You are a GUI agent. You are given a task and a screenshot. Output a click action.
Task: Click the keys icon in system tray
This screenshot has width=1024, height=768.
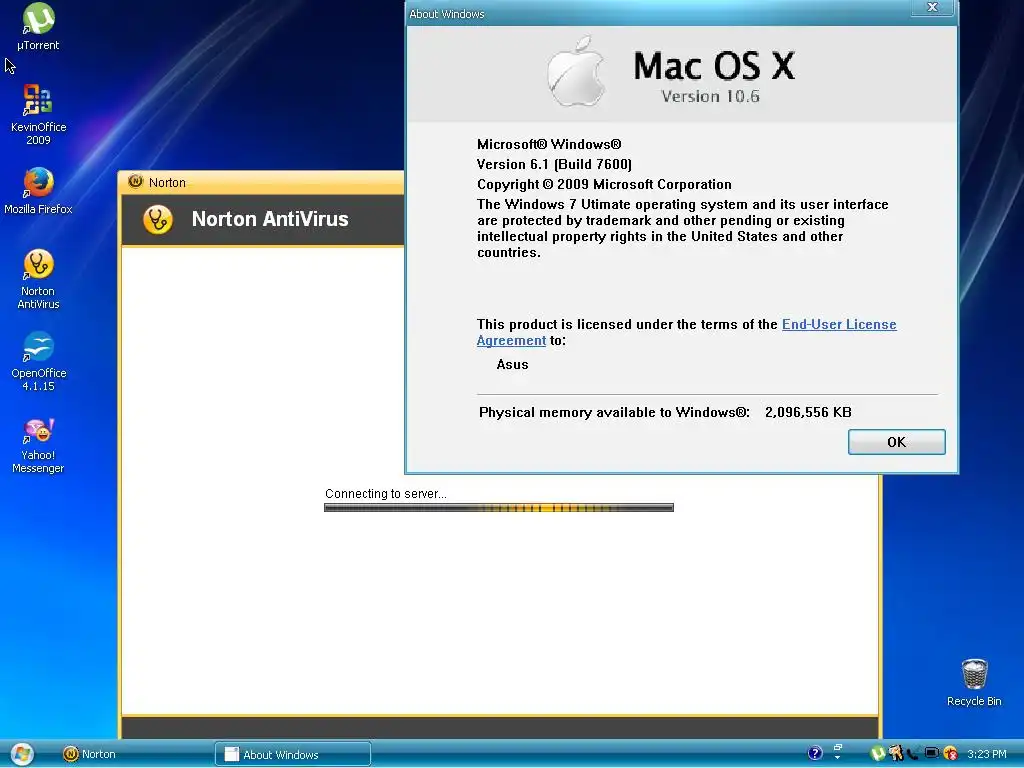tap(896, 753)
